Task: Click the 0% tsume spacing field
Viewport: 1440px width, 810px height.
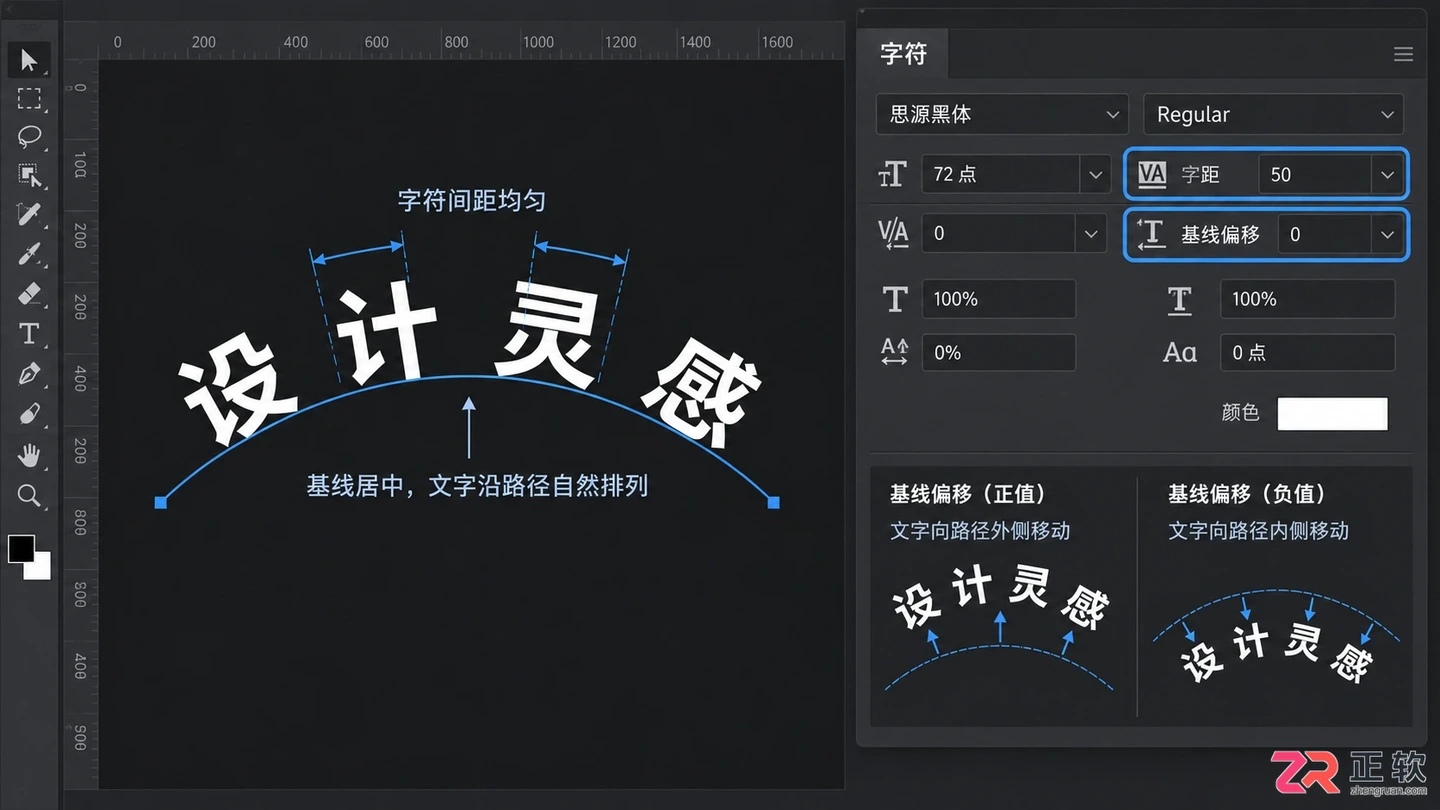Action: 998,353
